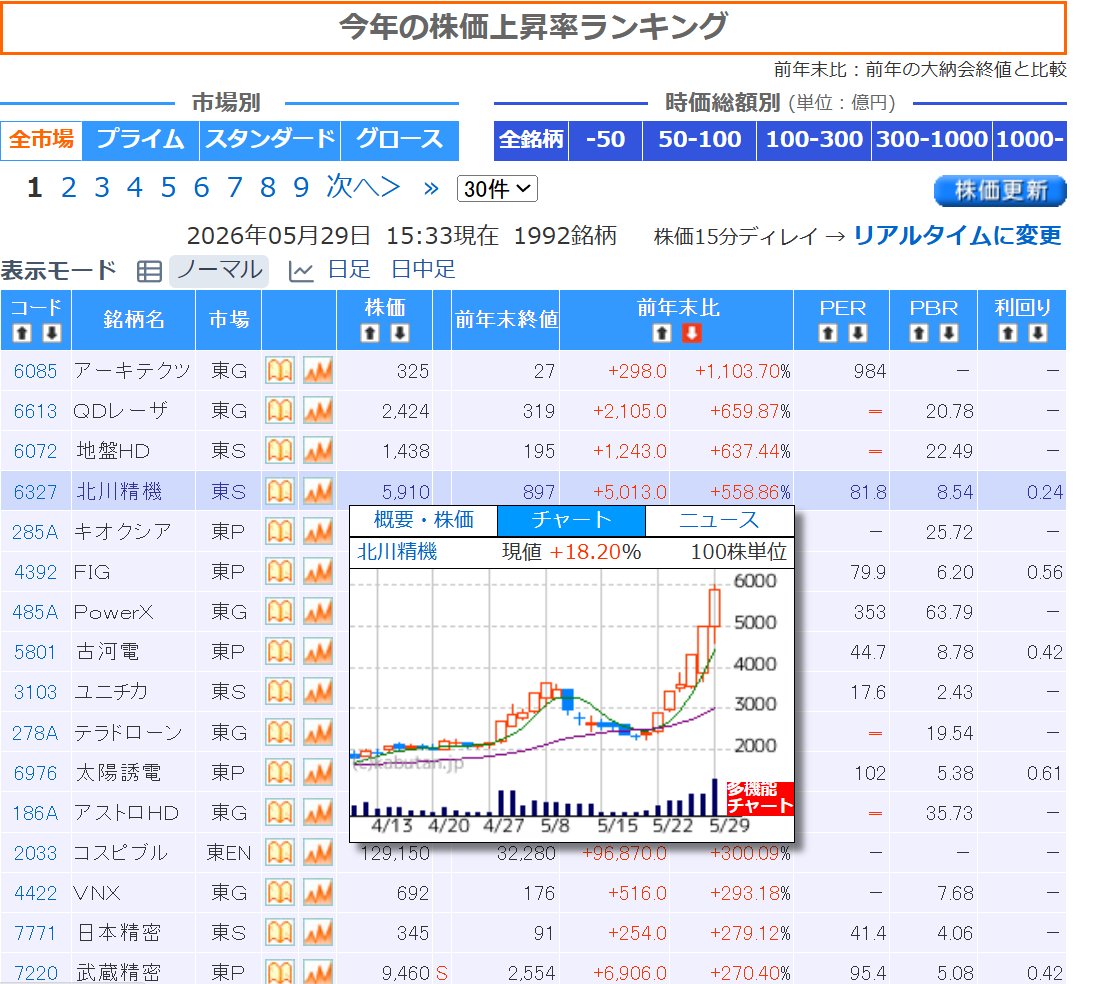The image size is (1100, 984).
Task: Open 30件 results-per-page dropdown
Action: click(497, 189)
